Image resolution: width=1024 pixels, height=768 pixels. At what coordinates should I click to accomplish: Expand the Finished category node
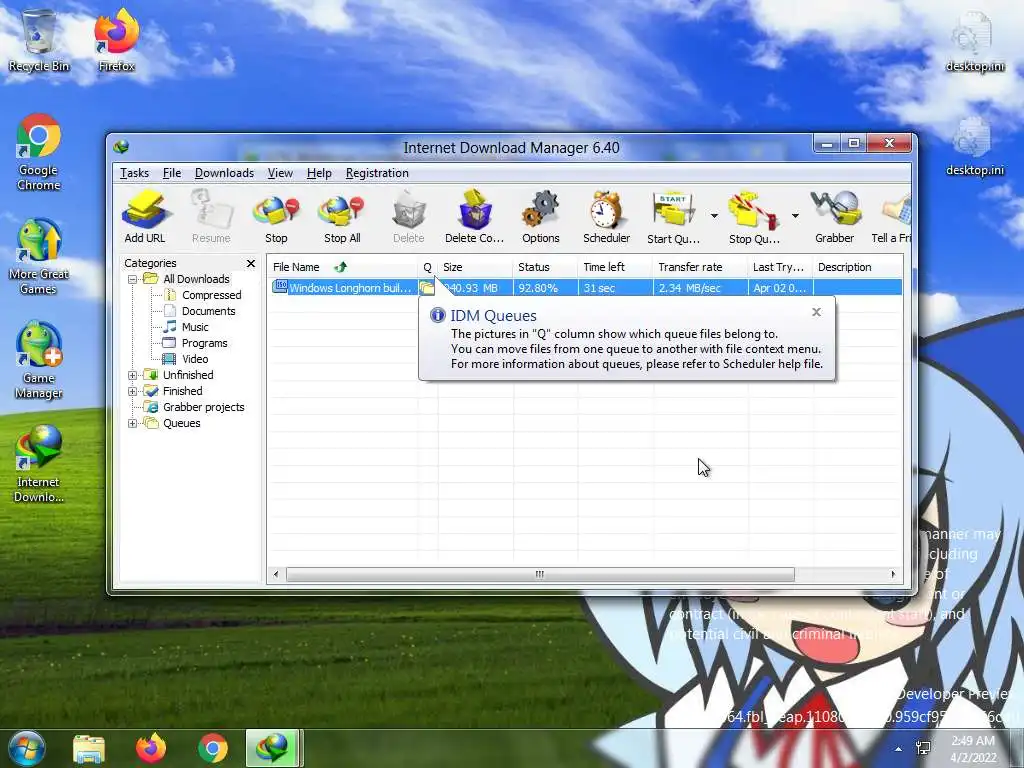(133, 391)
